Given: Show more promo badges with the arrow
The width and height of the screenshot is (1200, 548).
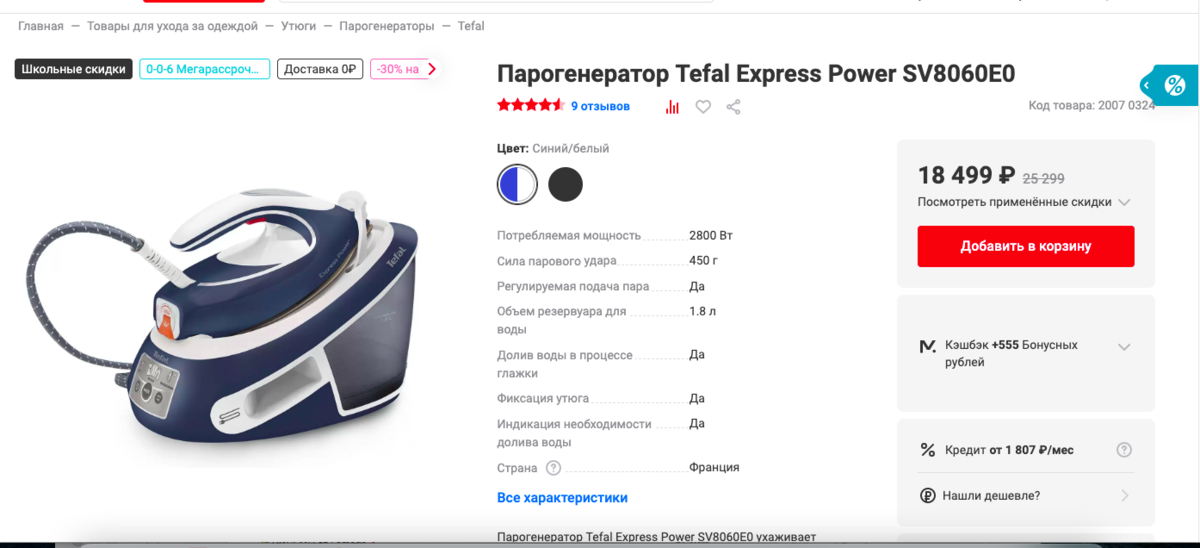Looking at the screenshot, I should (432, 69).
